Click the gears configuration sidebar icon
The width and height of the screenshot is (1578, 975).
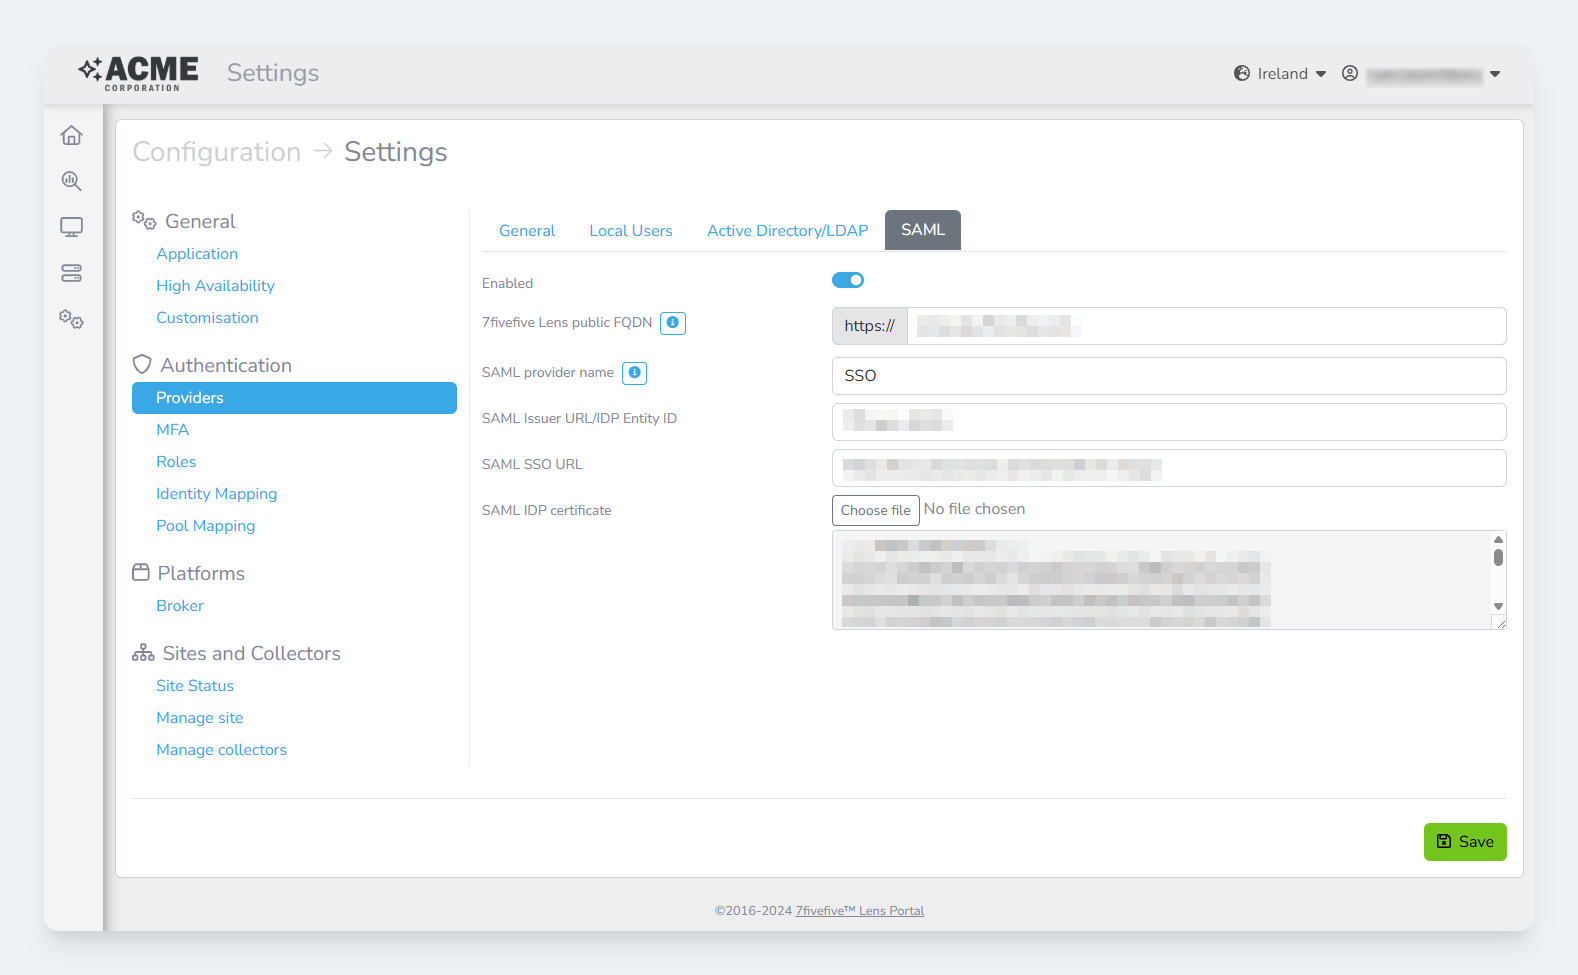(x=71, y=320)
